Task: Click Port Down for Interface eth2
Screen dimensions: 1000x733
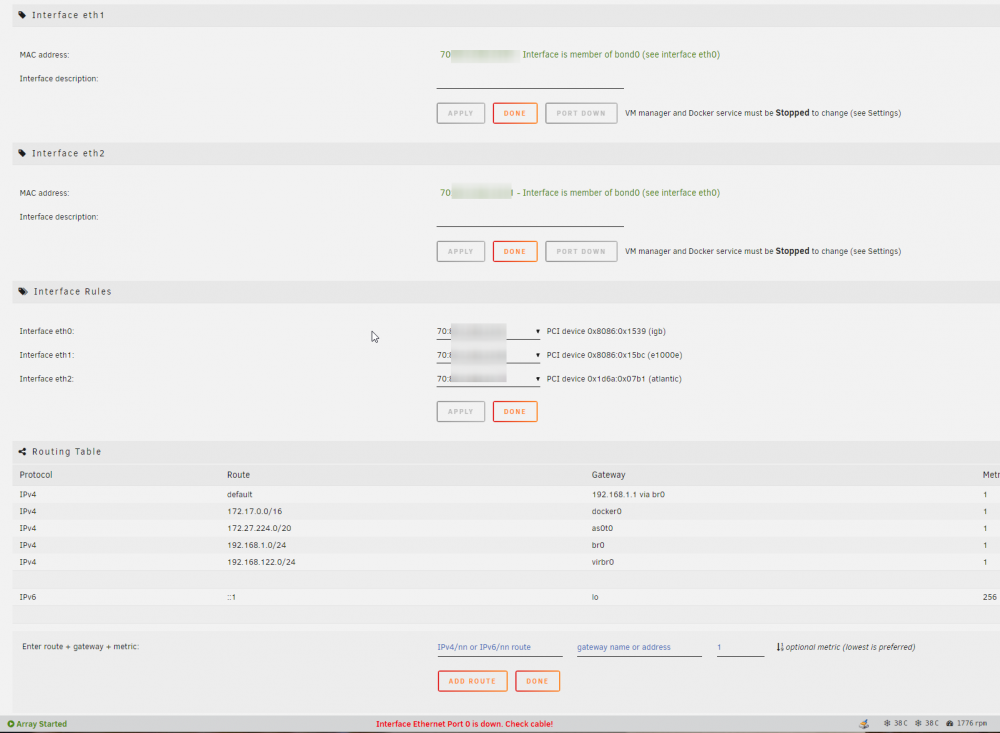Action: (581, 251)
